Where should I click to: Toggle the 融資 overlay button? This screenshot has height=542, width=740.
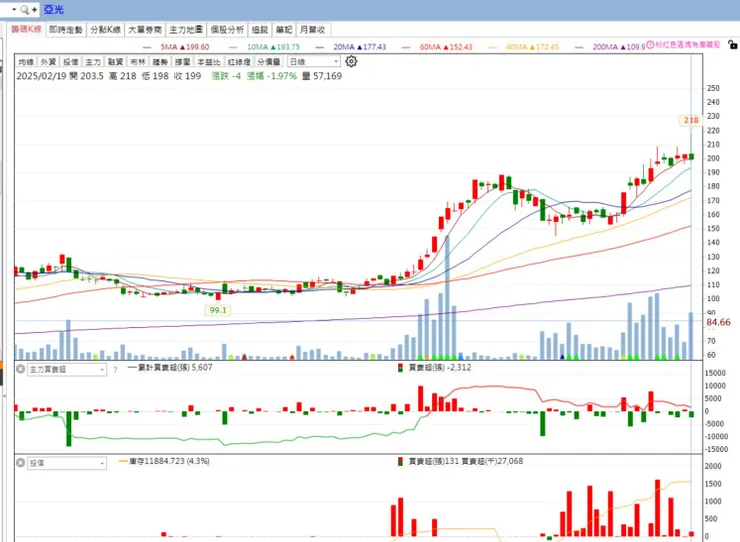[115, 62]
